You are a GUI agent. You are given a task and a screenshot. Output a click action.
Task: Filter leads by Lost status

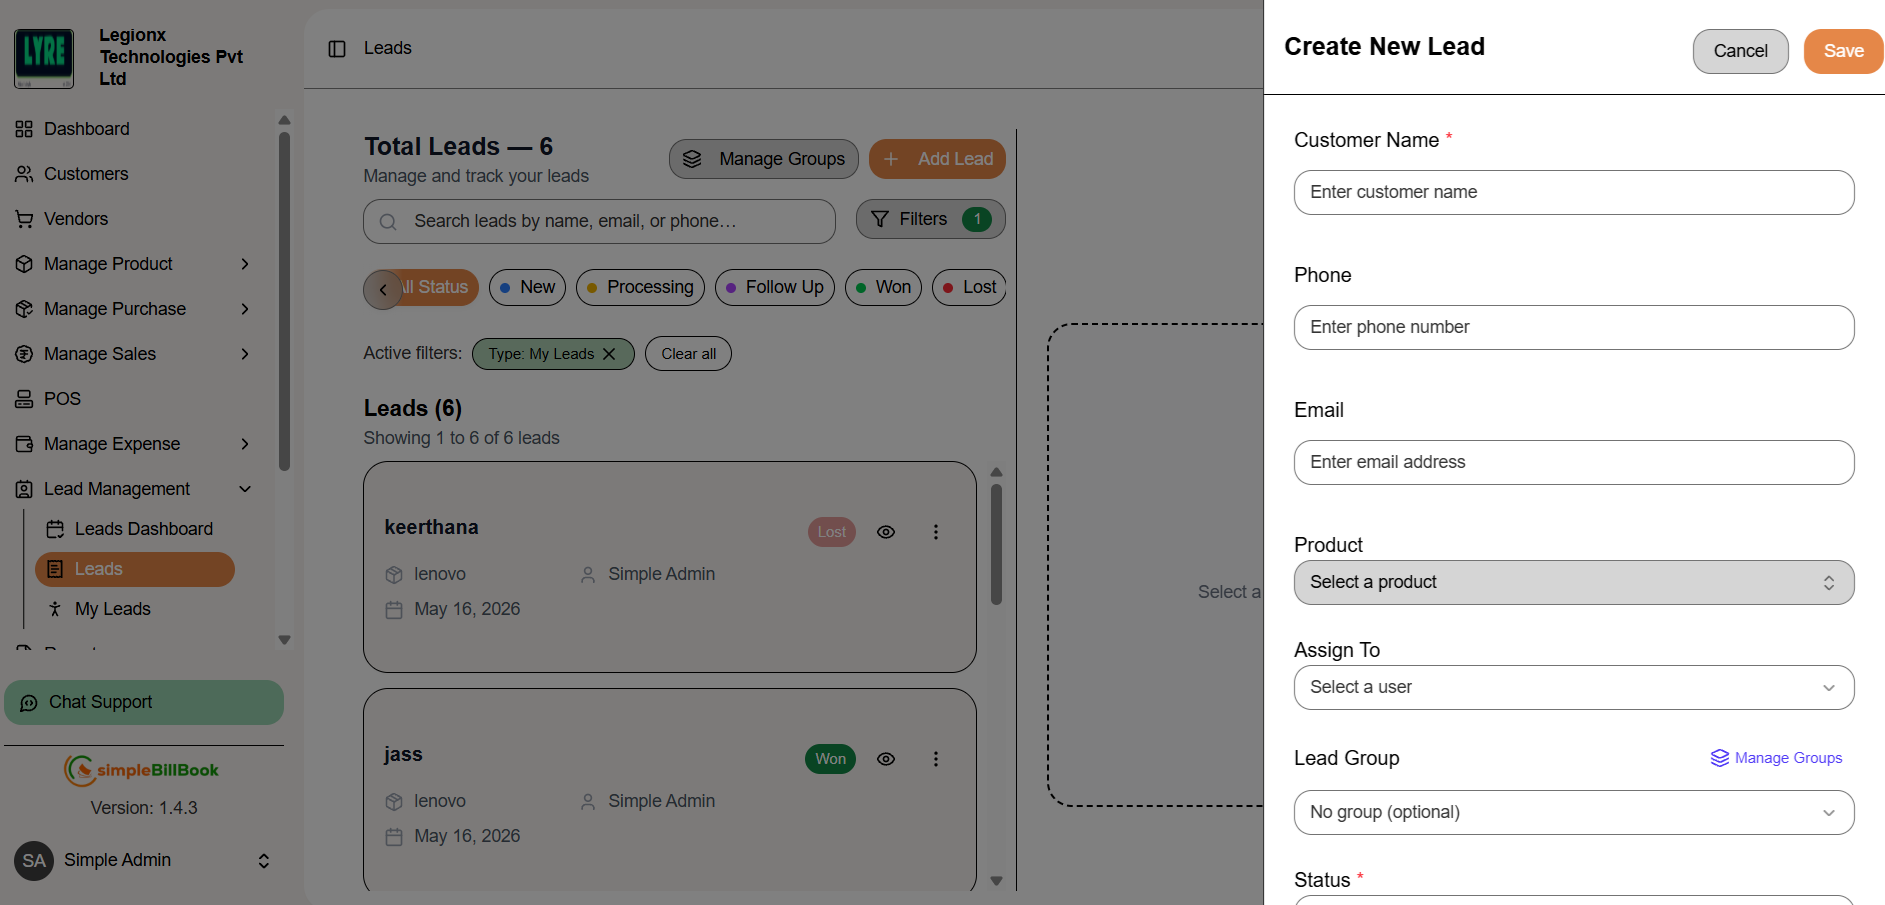[969, 287]
